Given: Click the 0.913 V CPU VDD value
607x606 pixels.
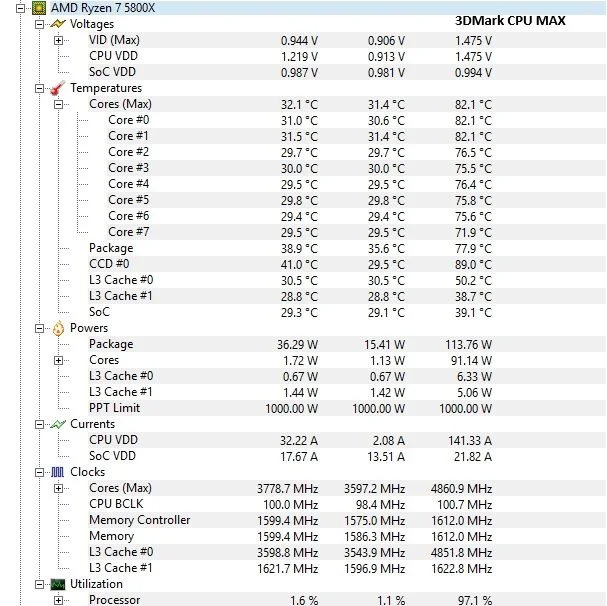Looking at the screenshot, I should pos(386,57).
